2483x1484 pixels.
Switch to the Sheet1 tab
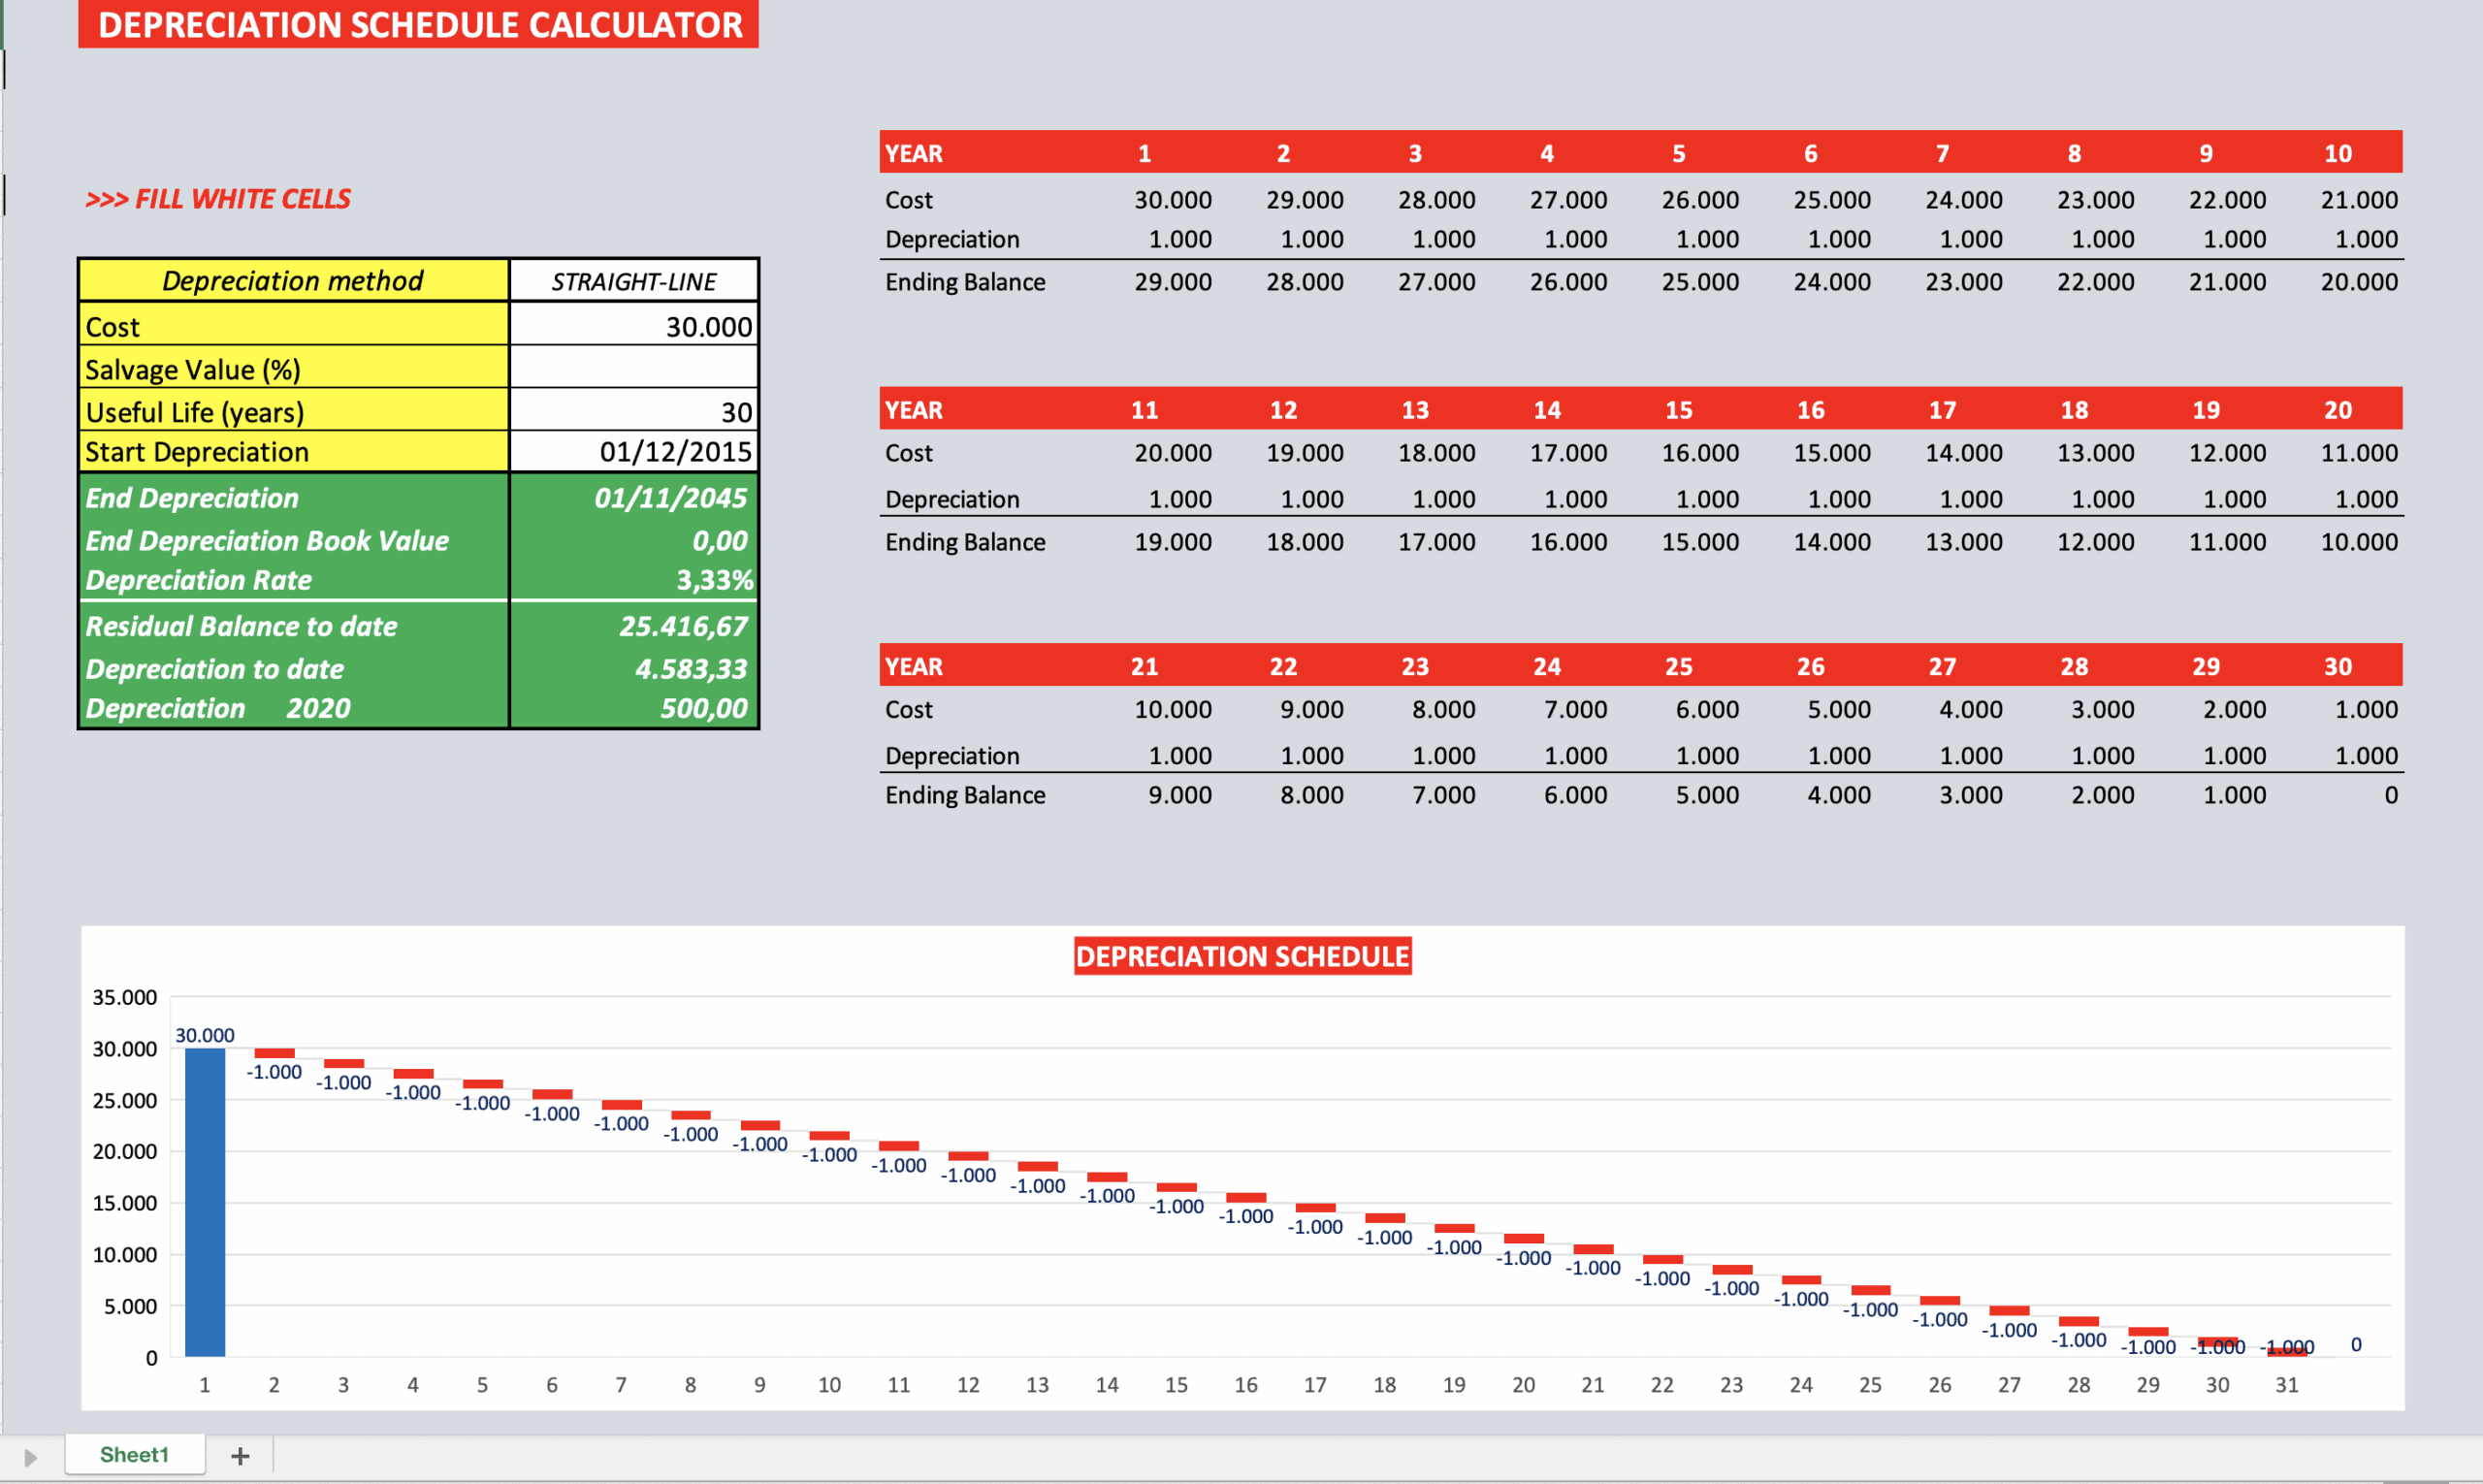pyautogui.click(x=134, y=1455)
